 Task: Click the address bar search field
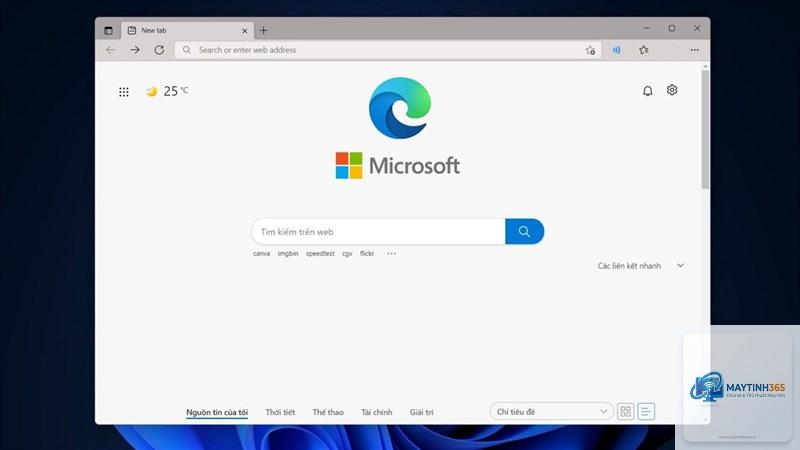point(388,50)
